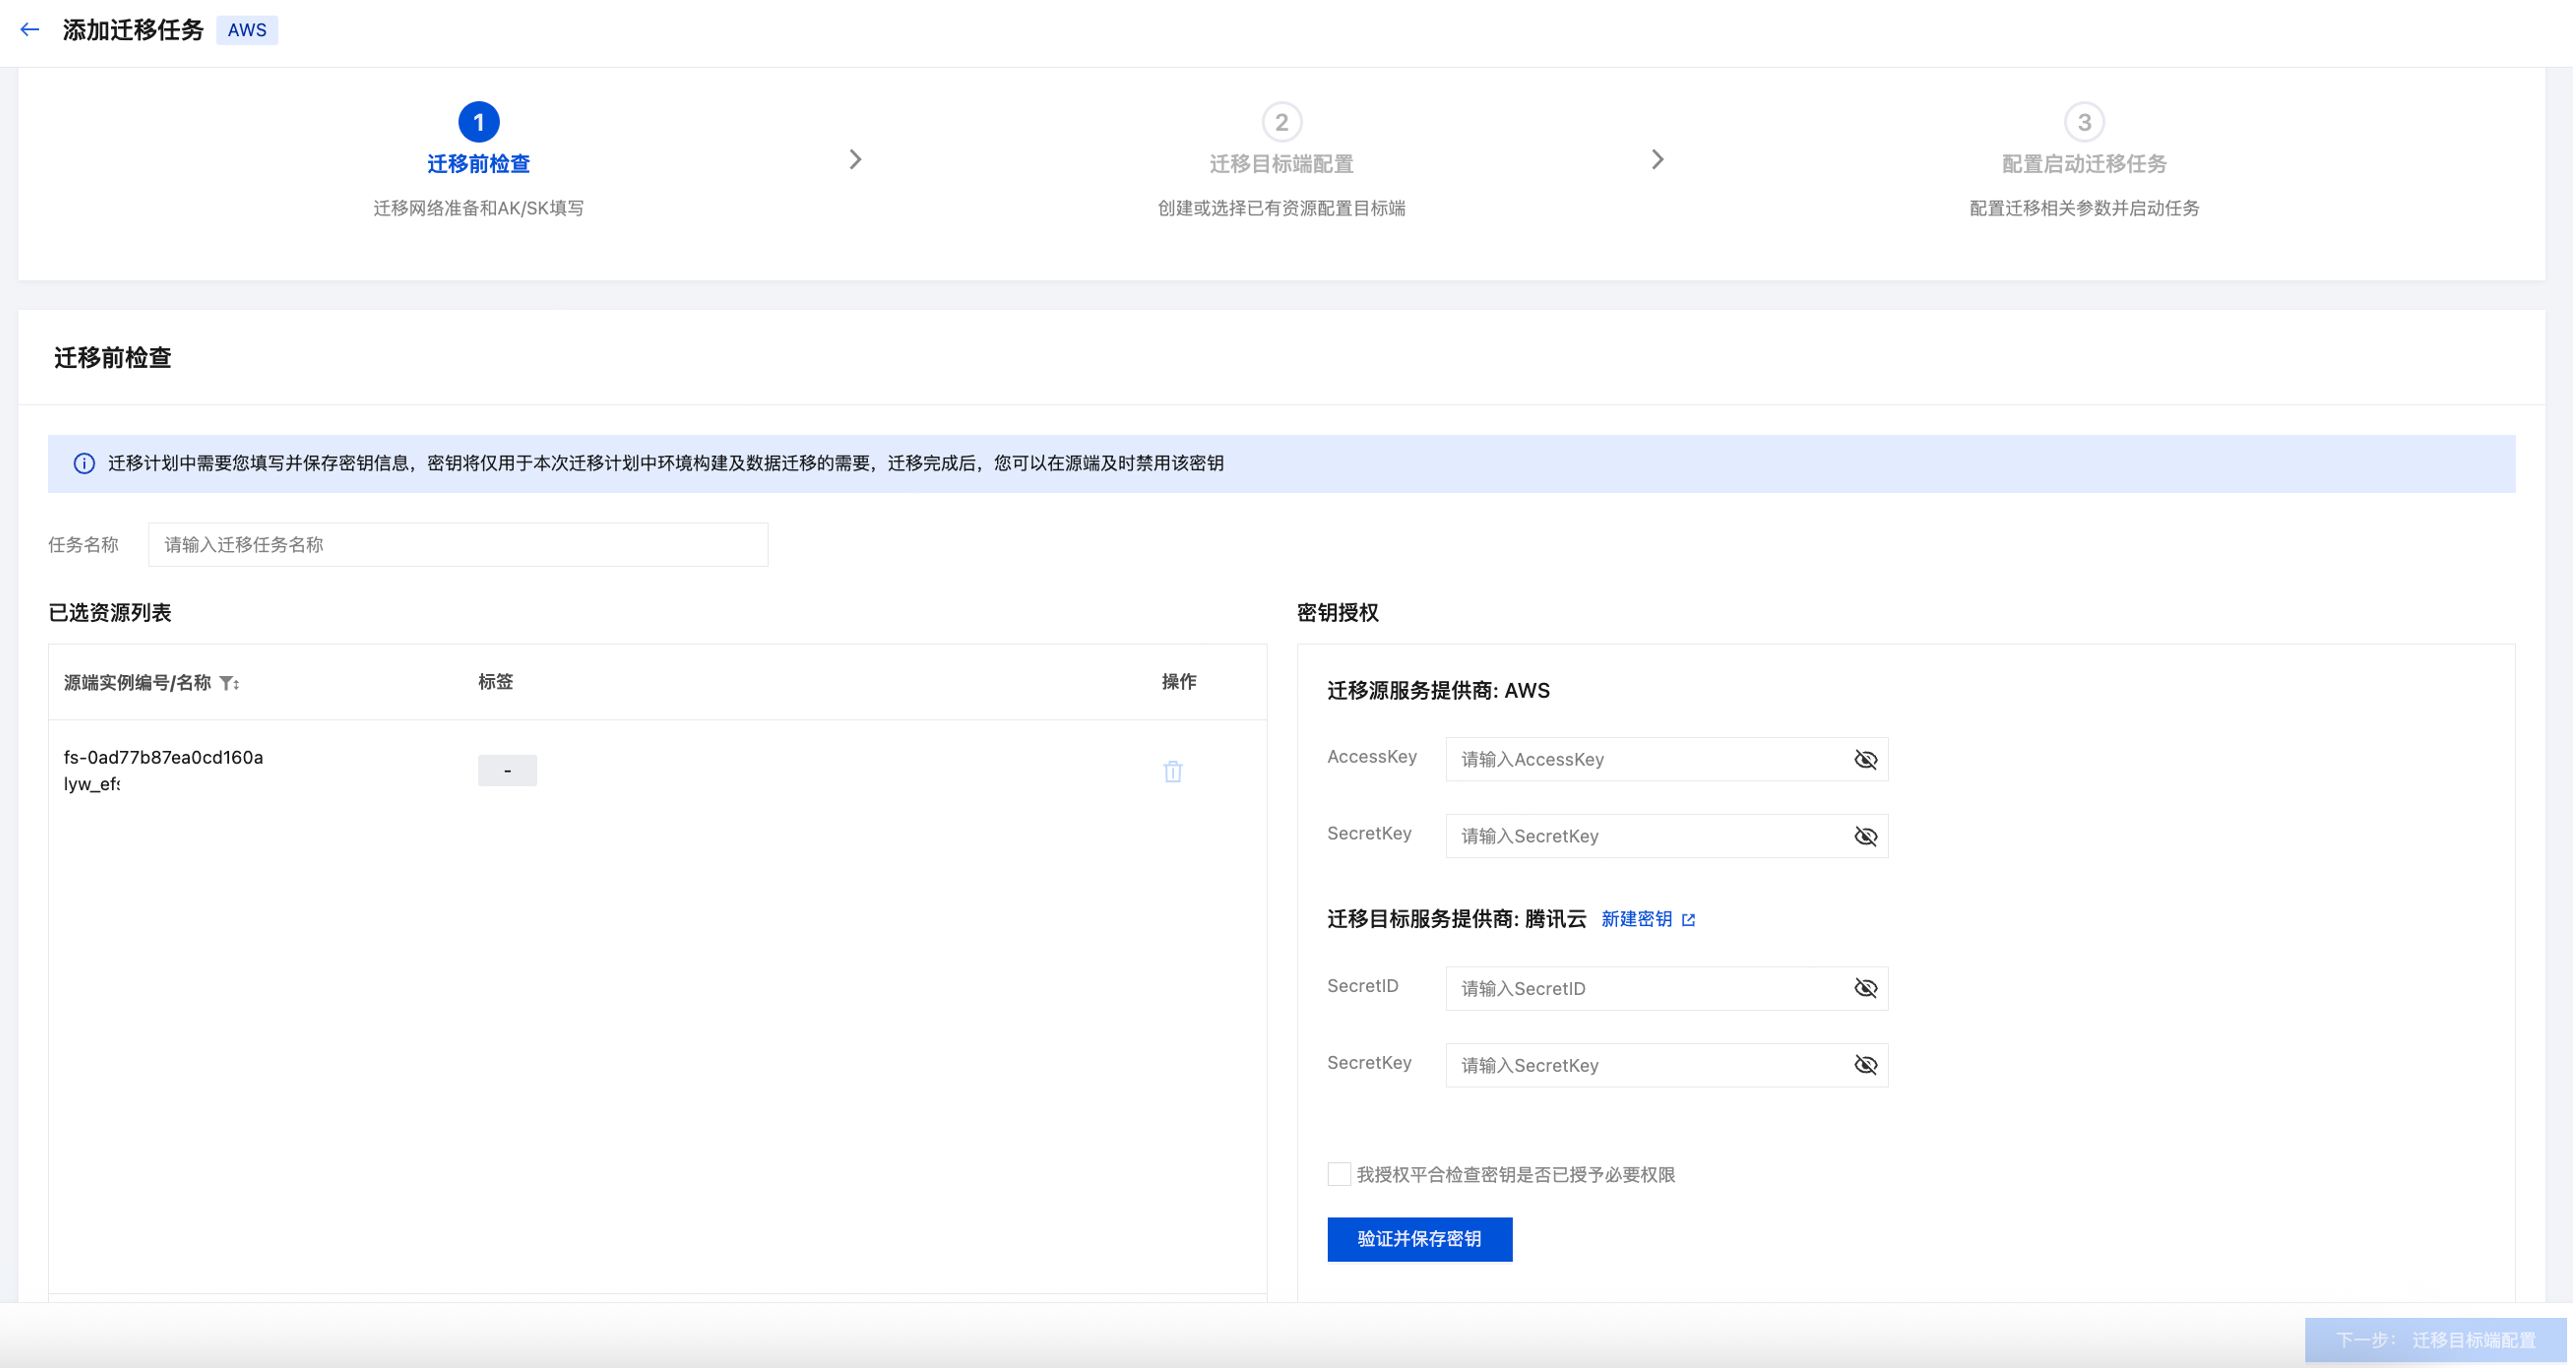Click step 1 circle icon 迁移前检查

(x=478, y=122)
